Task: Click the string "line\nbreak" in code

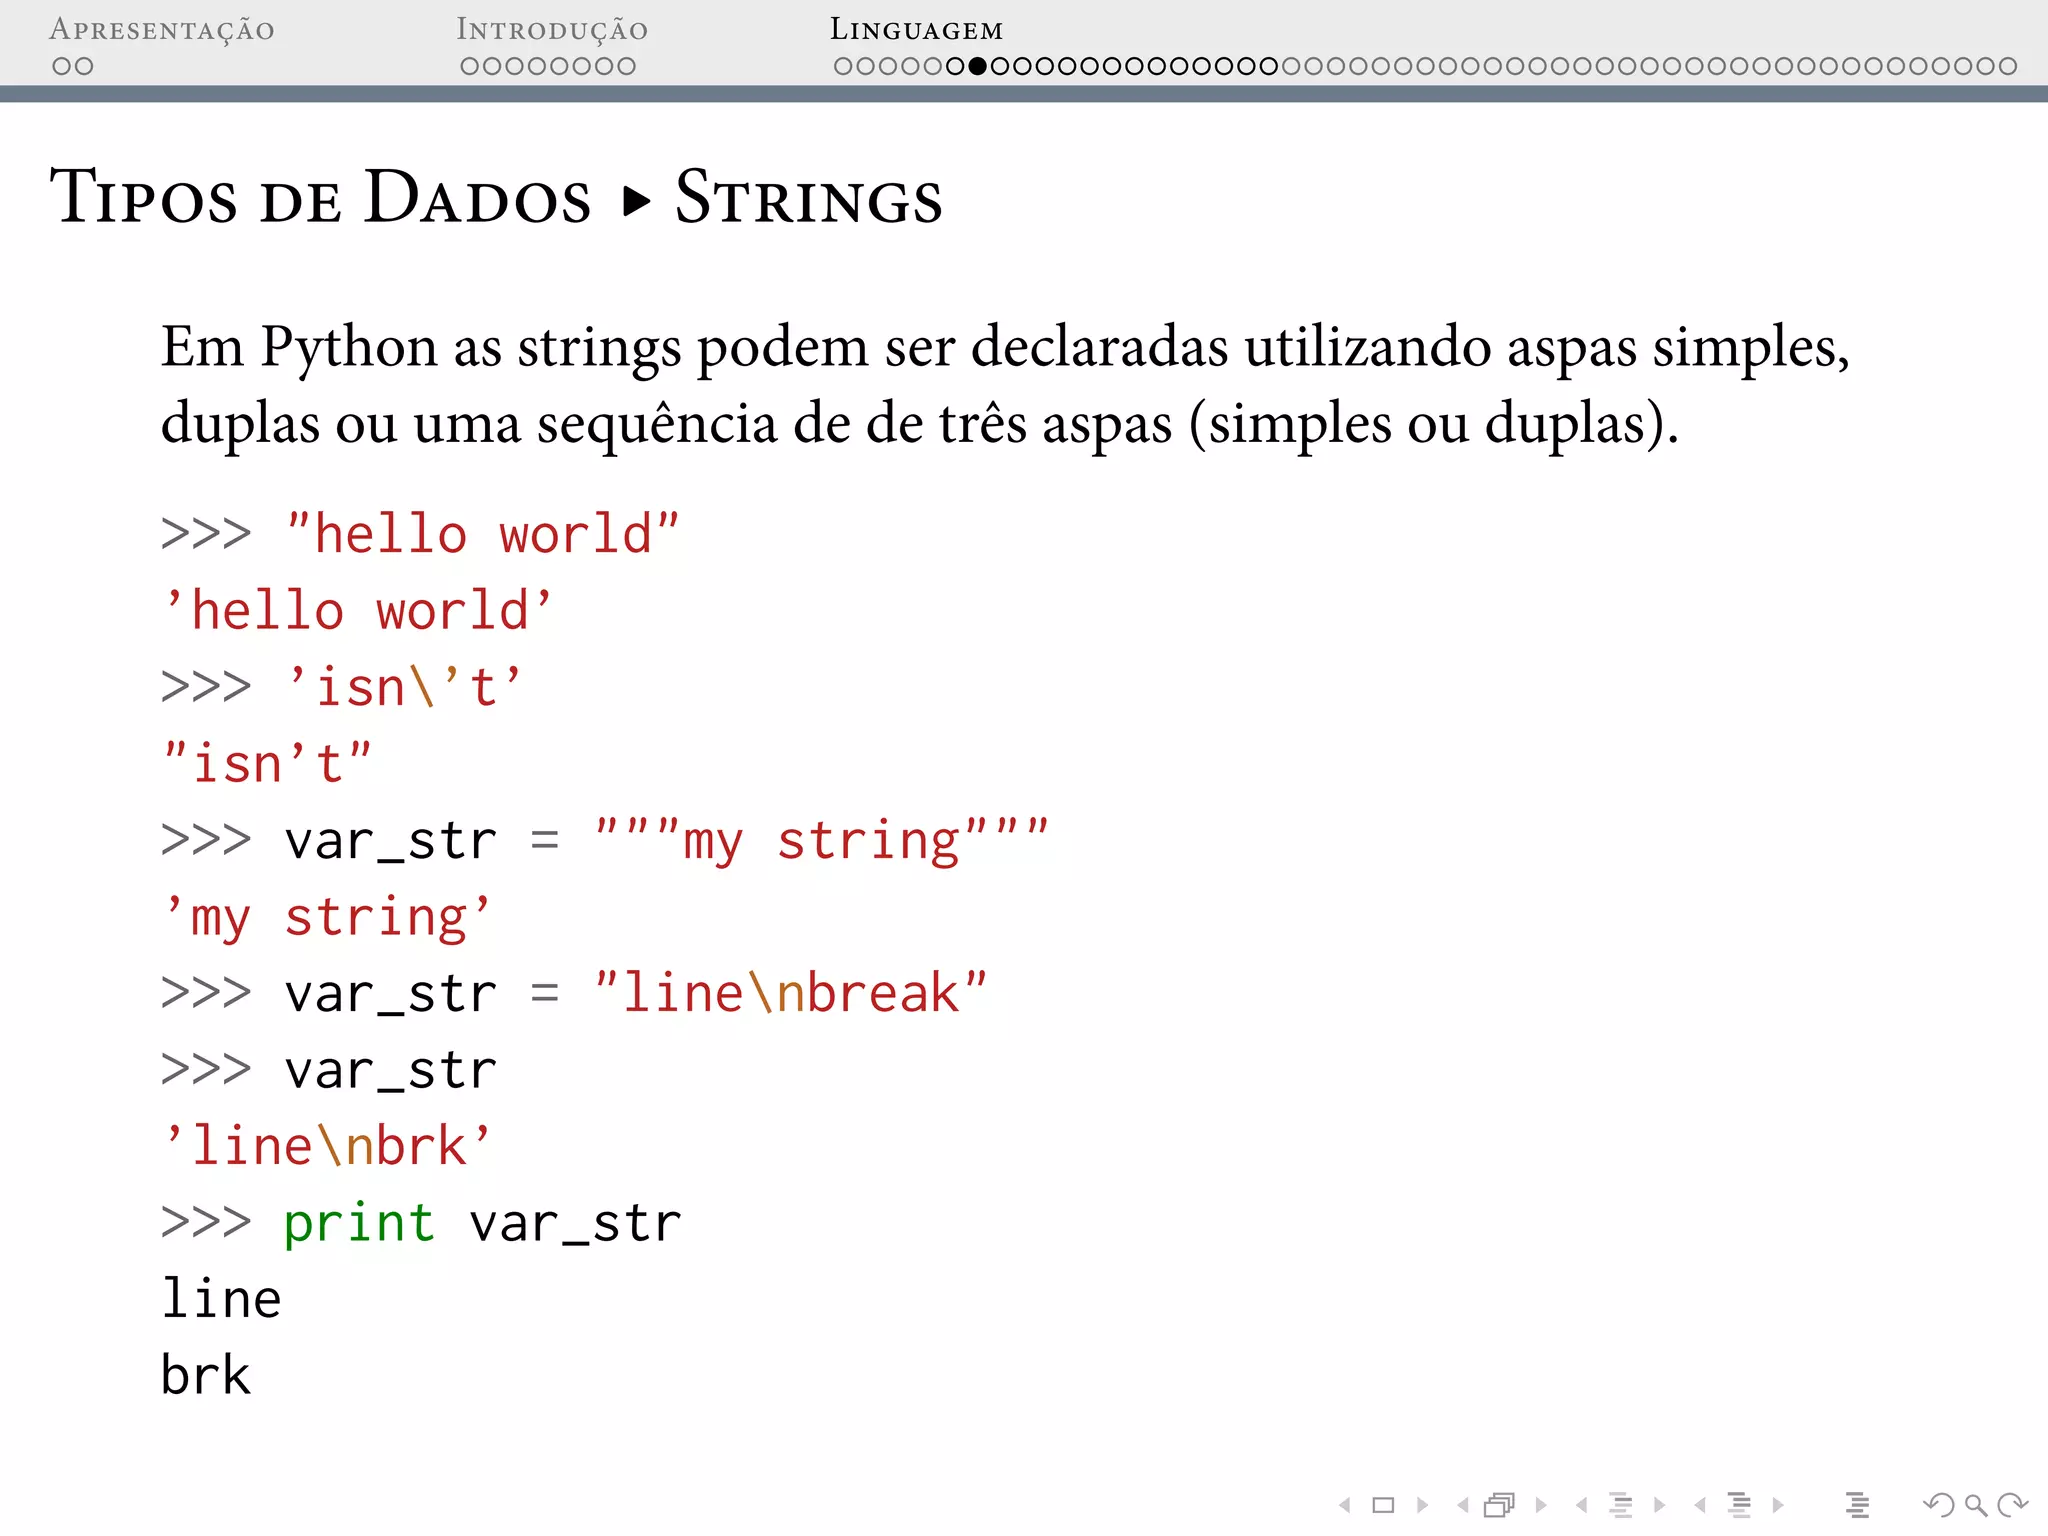Action: (x=790, y=993)
